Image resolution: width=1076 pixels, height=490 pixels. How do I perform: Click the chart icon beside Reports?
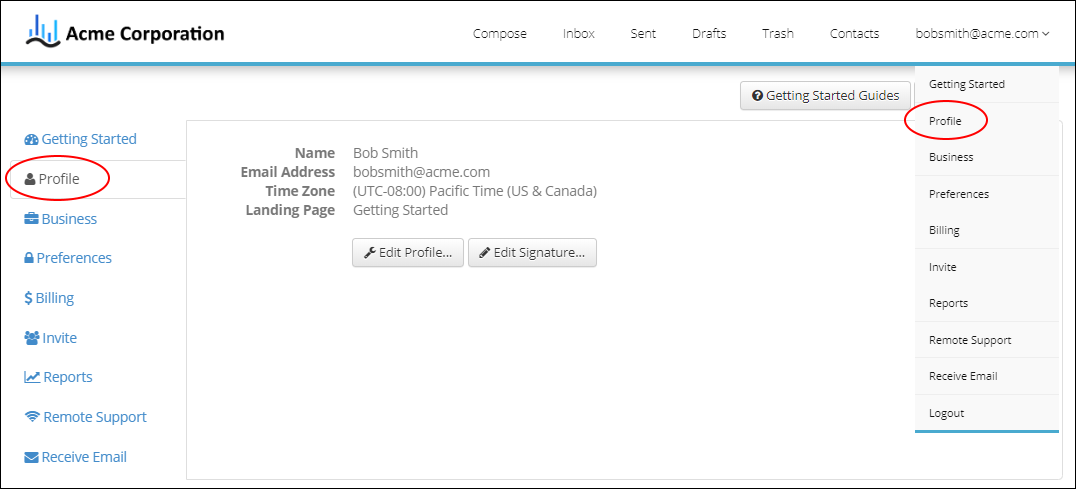(32, 377)
